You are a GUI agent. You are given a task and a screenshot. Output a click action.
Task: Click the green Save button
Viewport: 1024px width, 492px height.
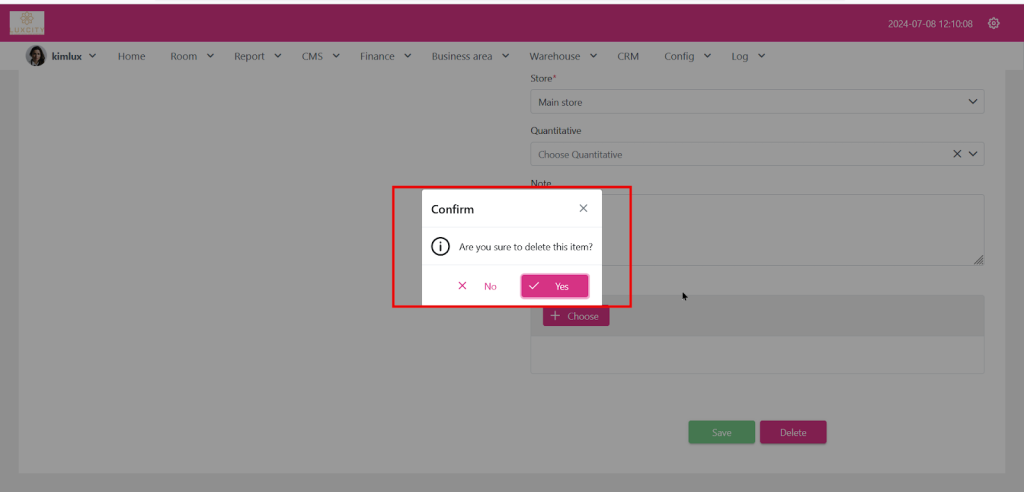tap(721, 433)
